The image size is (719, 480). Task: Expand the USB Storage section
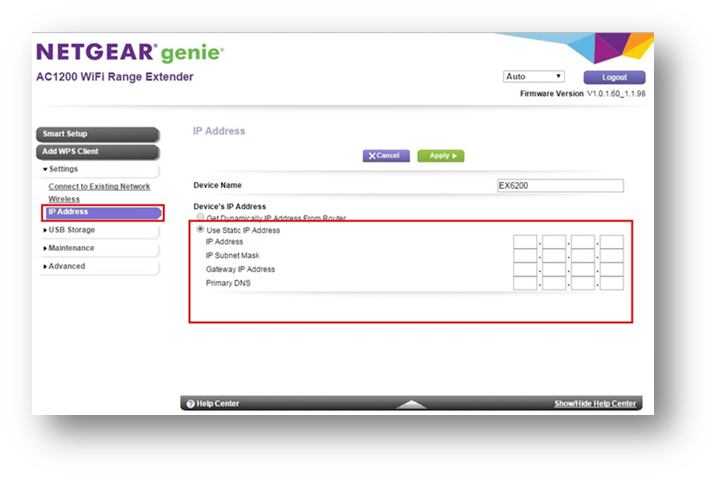click(100, 230)
